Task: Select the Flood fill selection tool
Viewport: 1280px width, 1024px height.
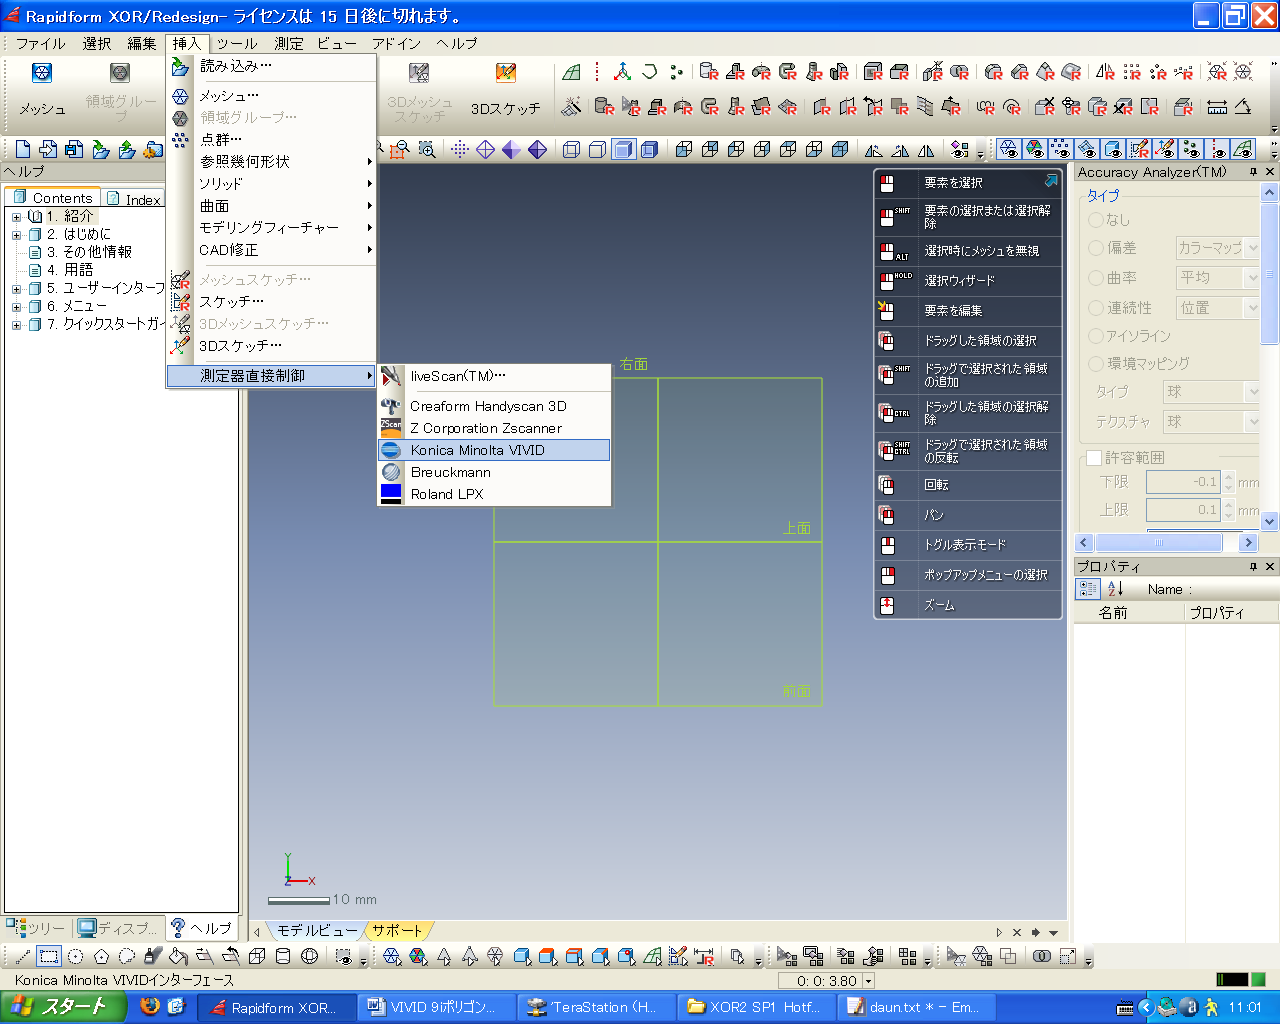Action: click(x=179, y=956)
